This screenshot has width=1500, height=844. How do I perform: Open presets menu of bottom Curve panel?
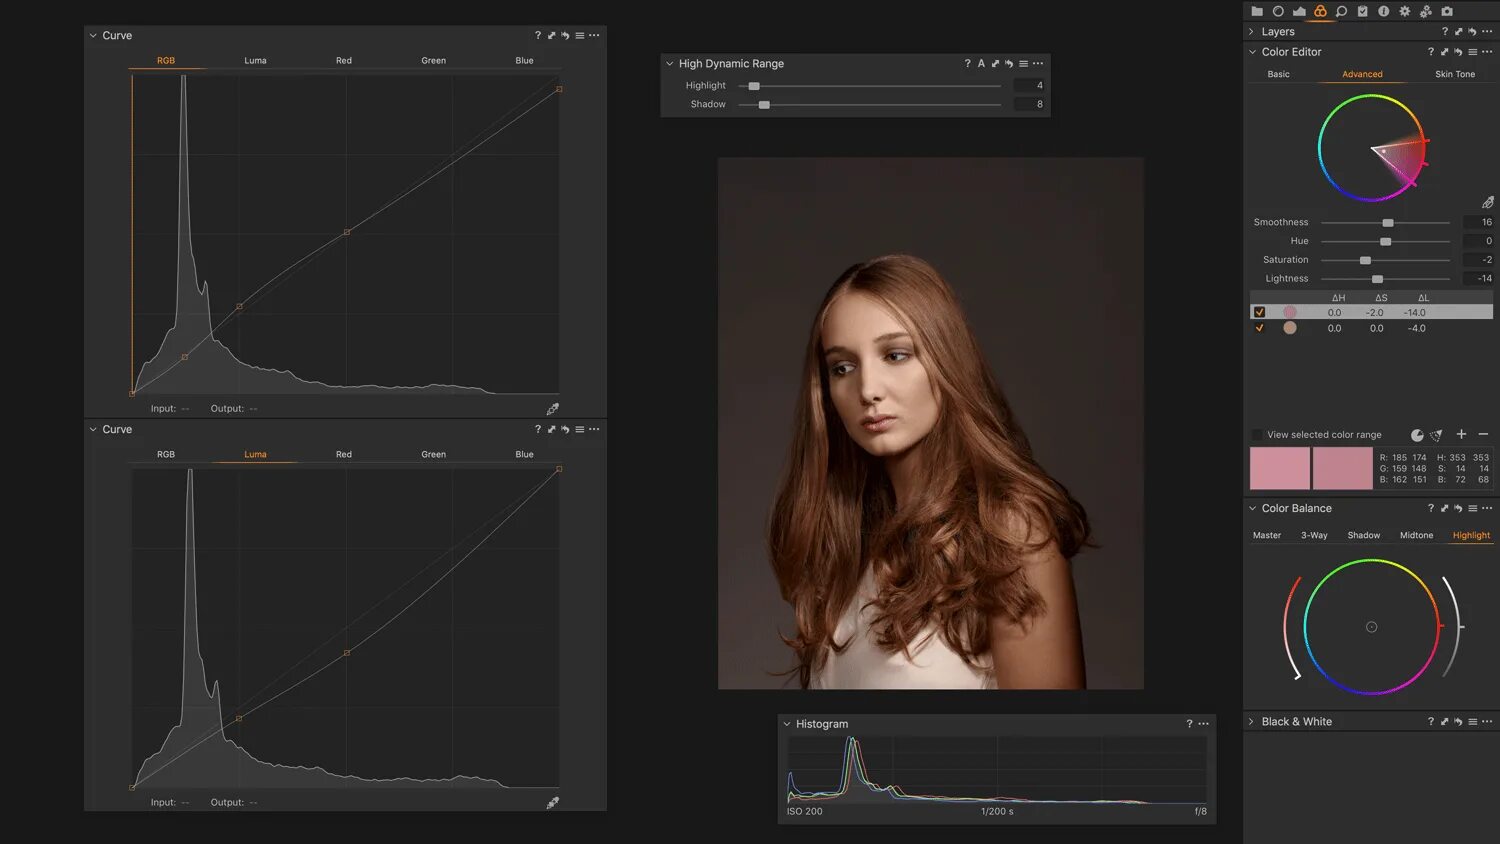coord(579,429)
